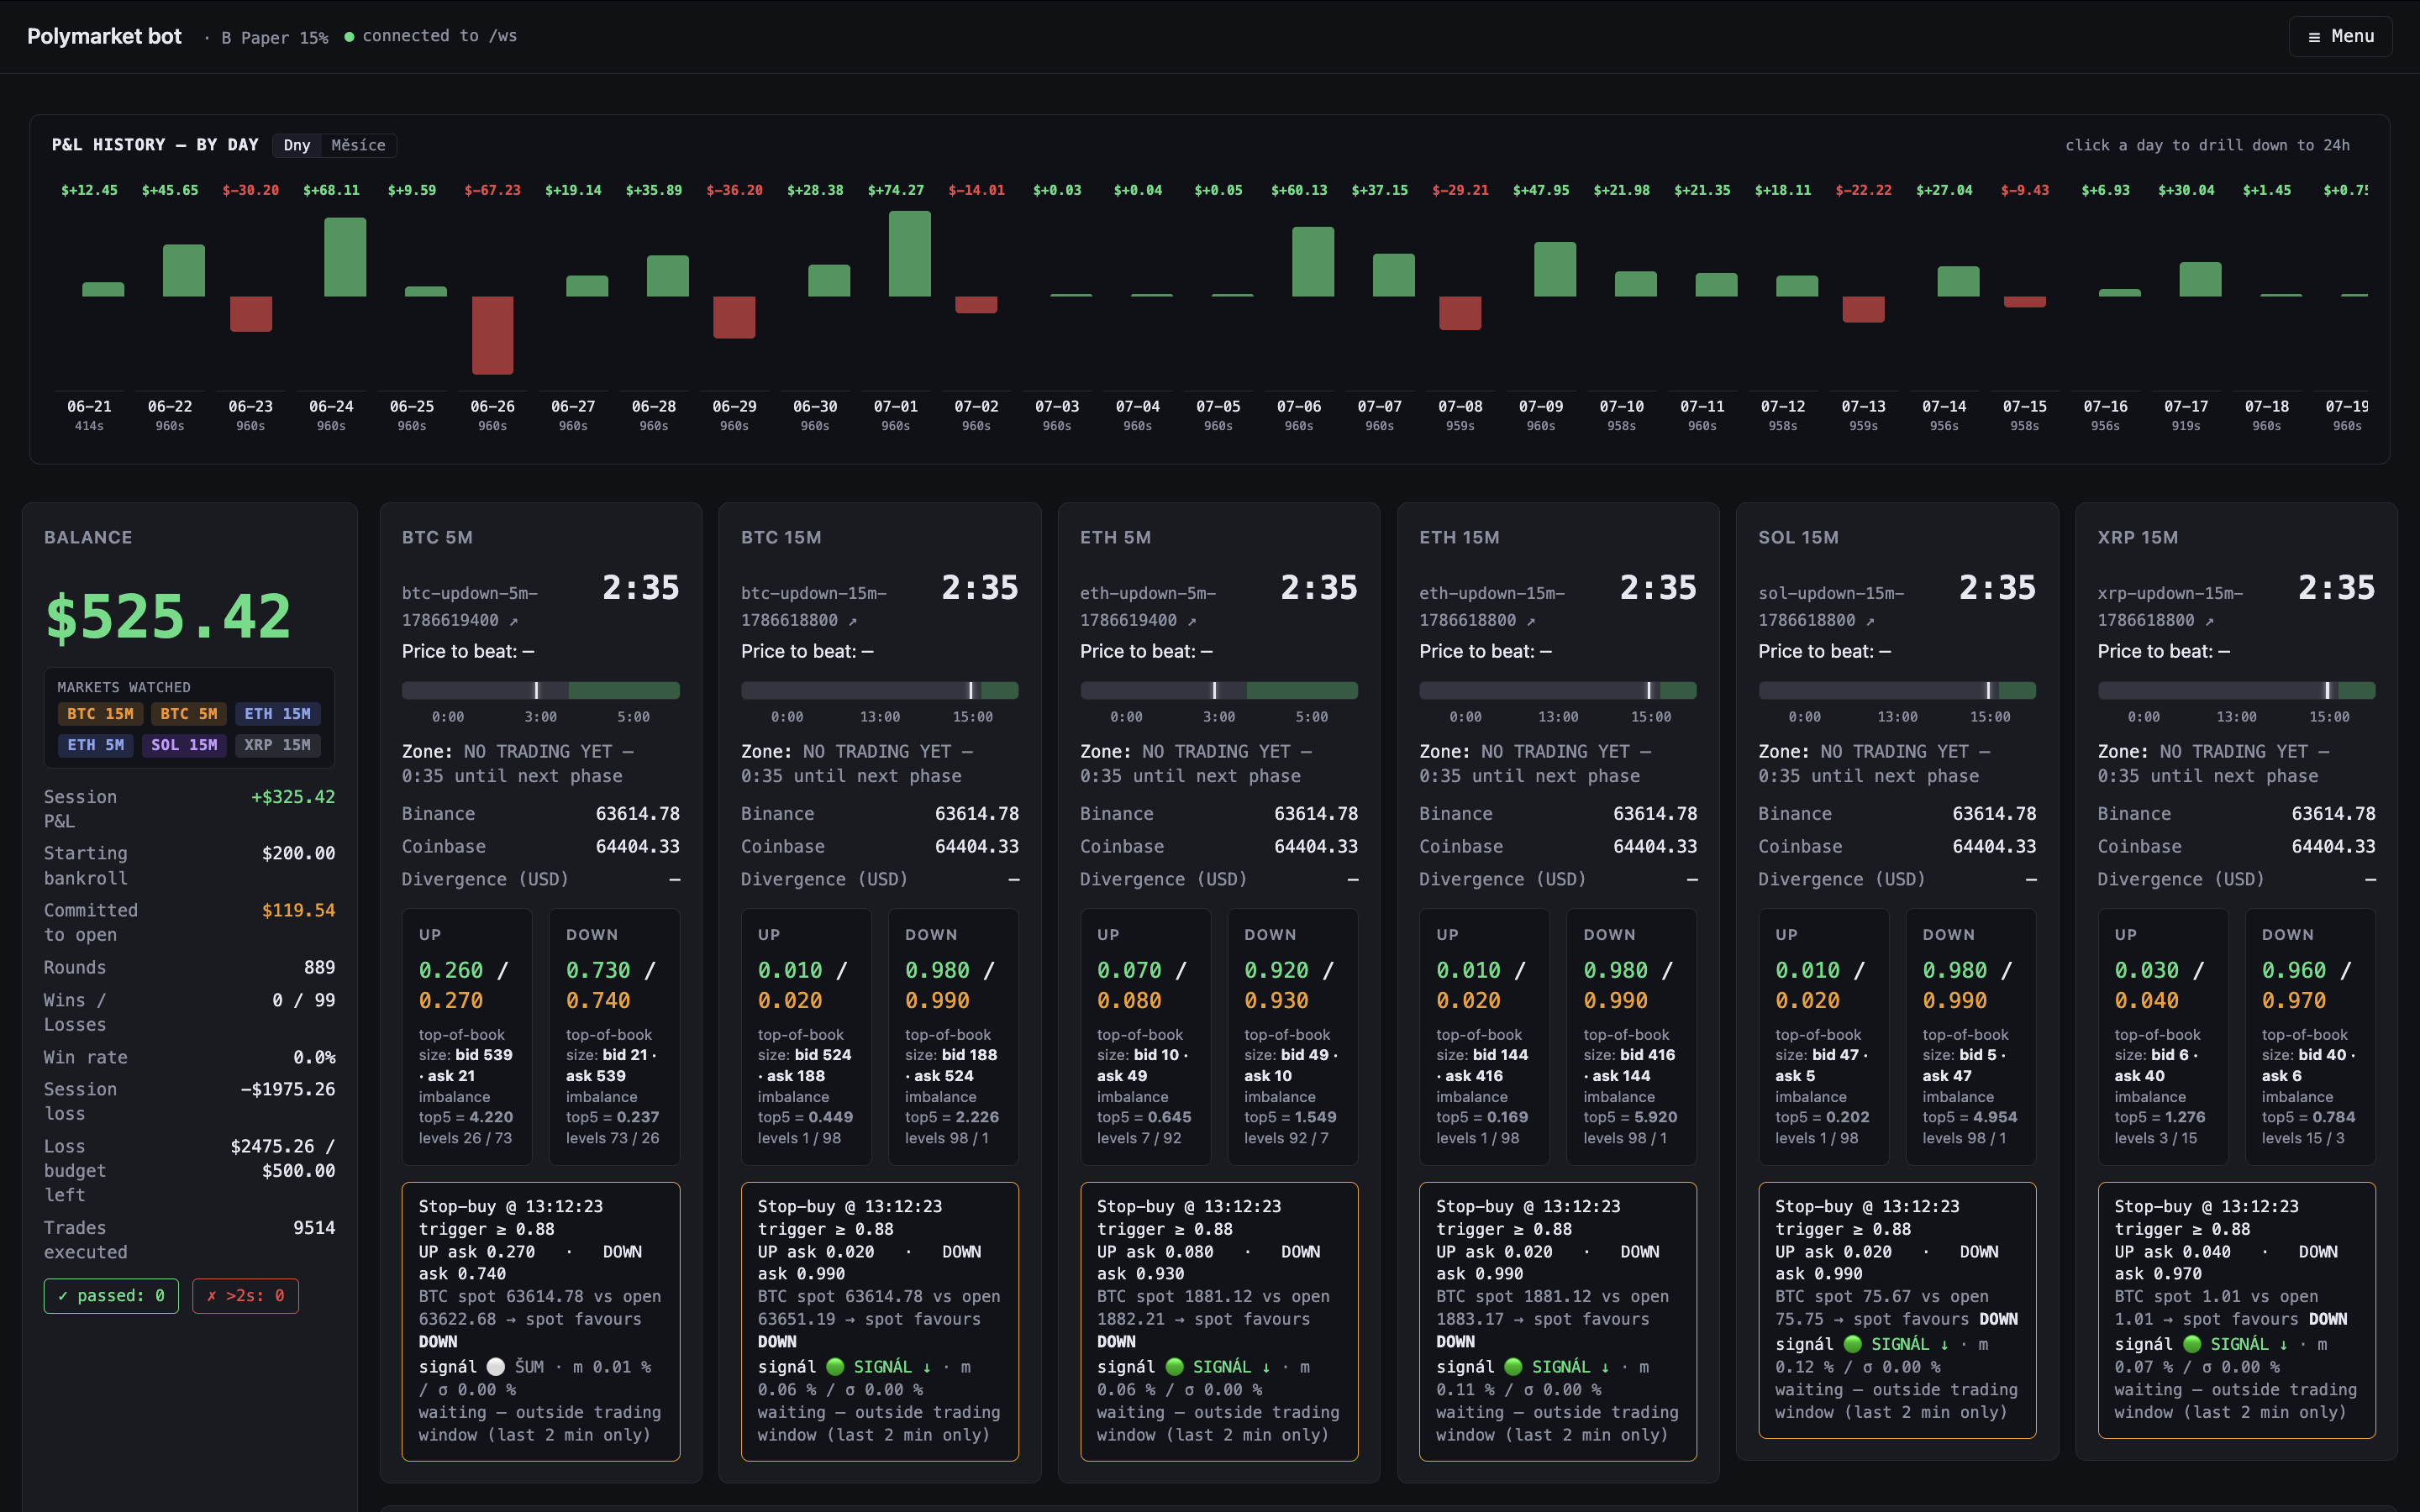Open external link icon for sol-updown-15m market

tap(1870, 621)
